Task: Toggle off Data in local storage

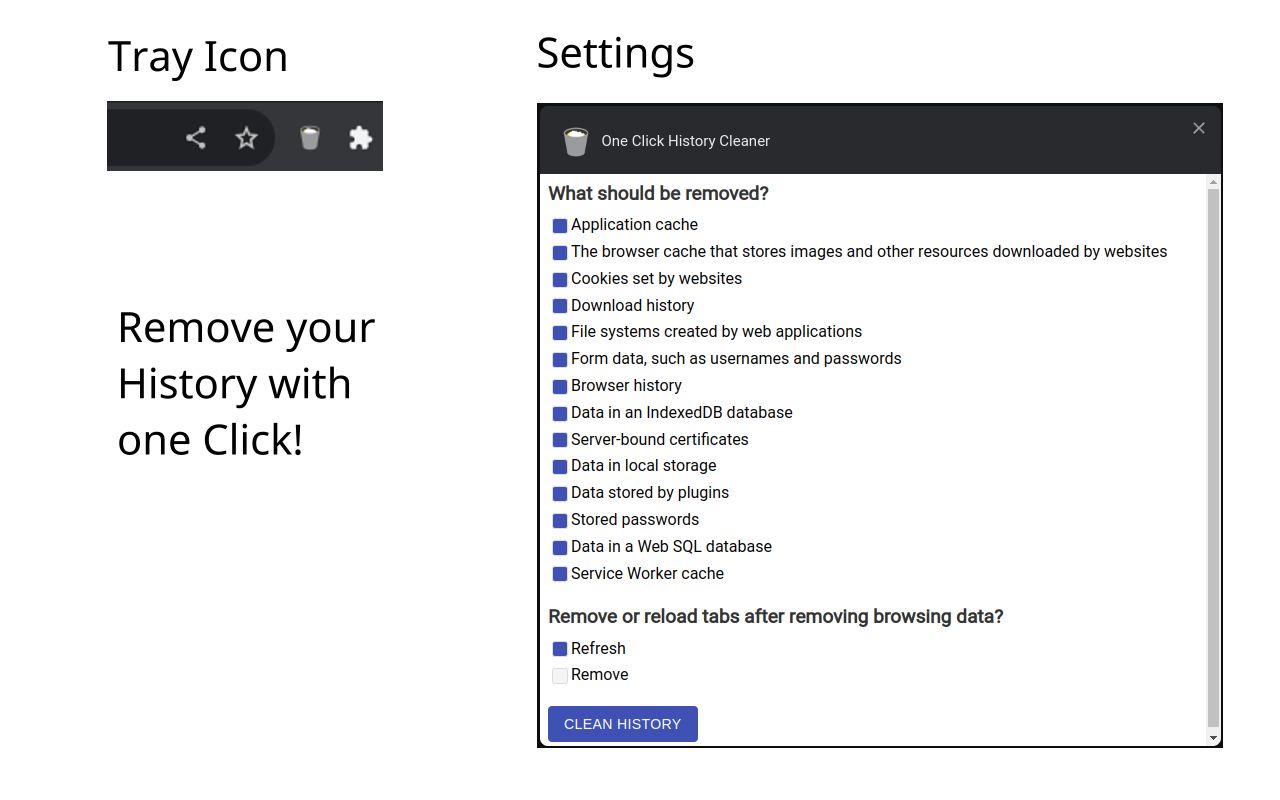Action: click(x=560, y=466)
